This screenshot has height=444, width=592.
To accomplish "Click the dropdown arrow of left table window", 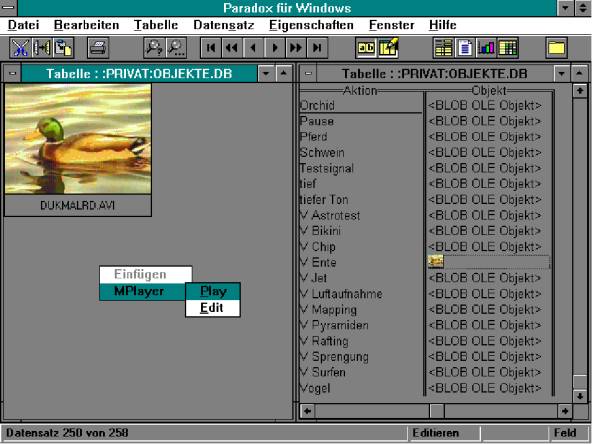I will 267,73.
